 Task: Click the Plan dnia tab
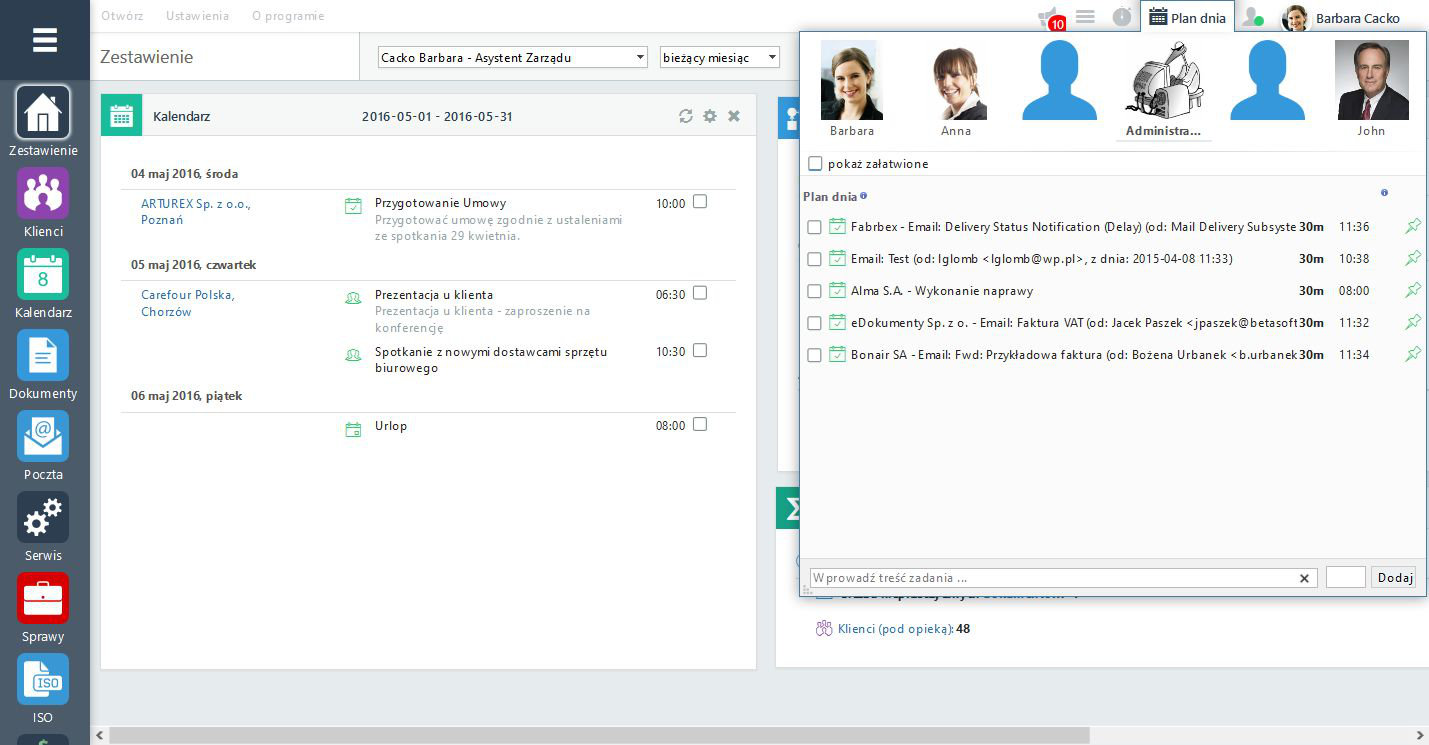click(1187, 17)
